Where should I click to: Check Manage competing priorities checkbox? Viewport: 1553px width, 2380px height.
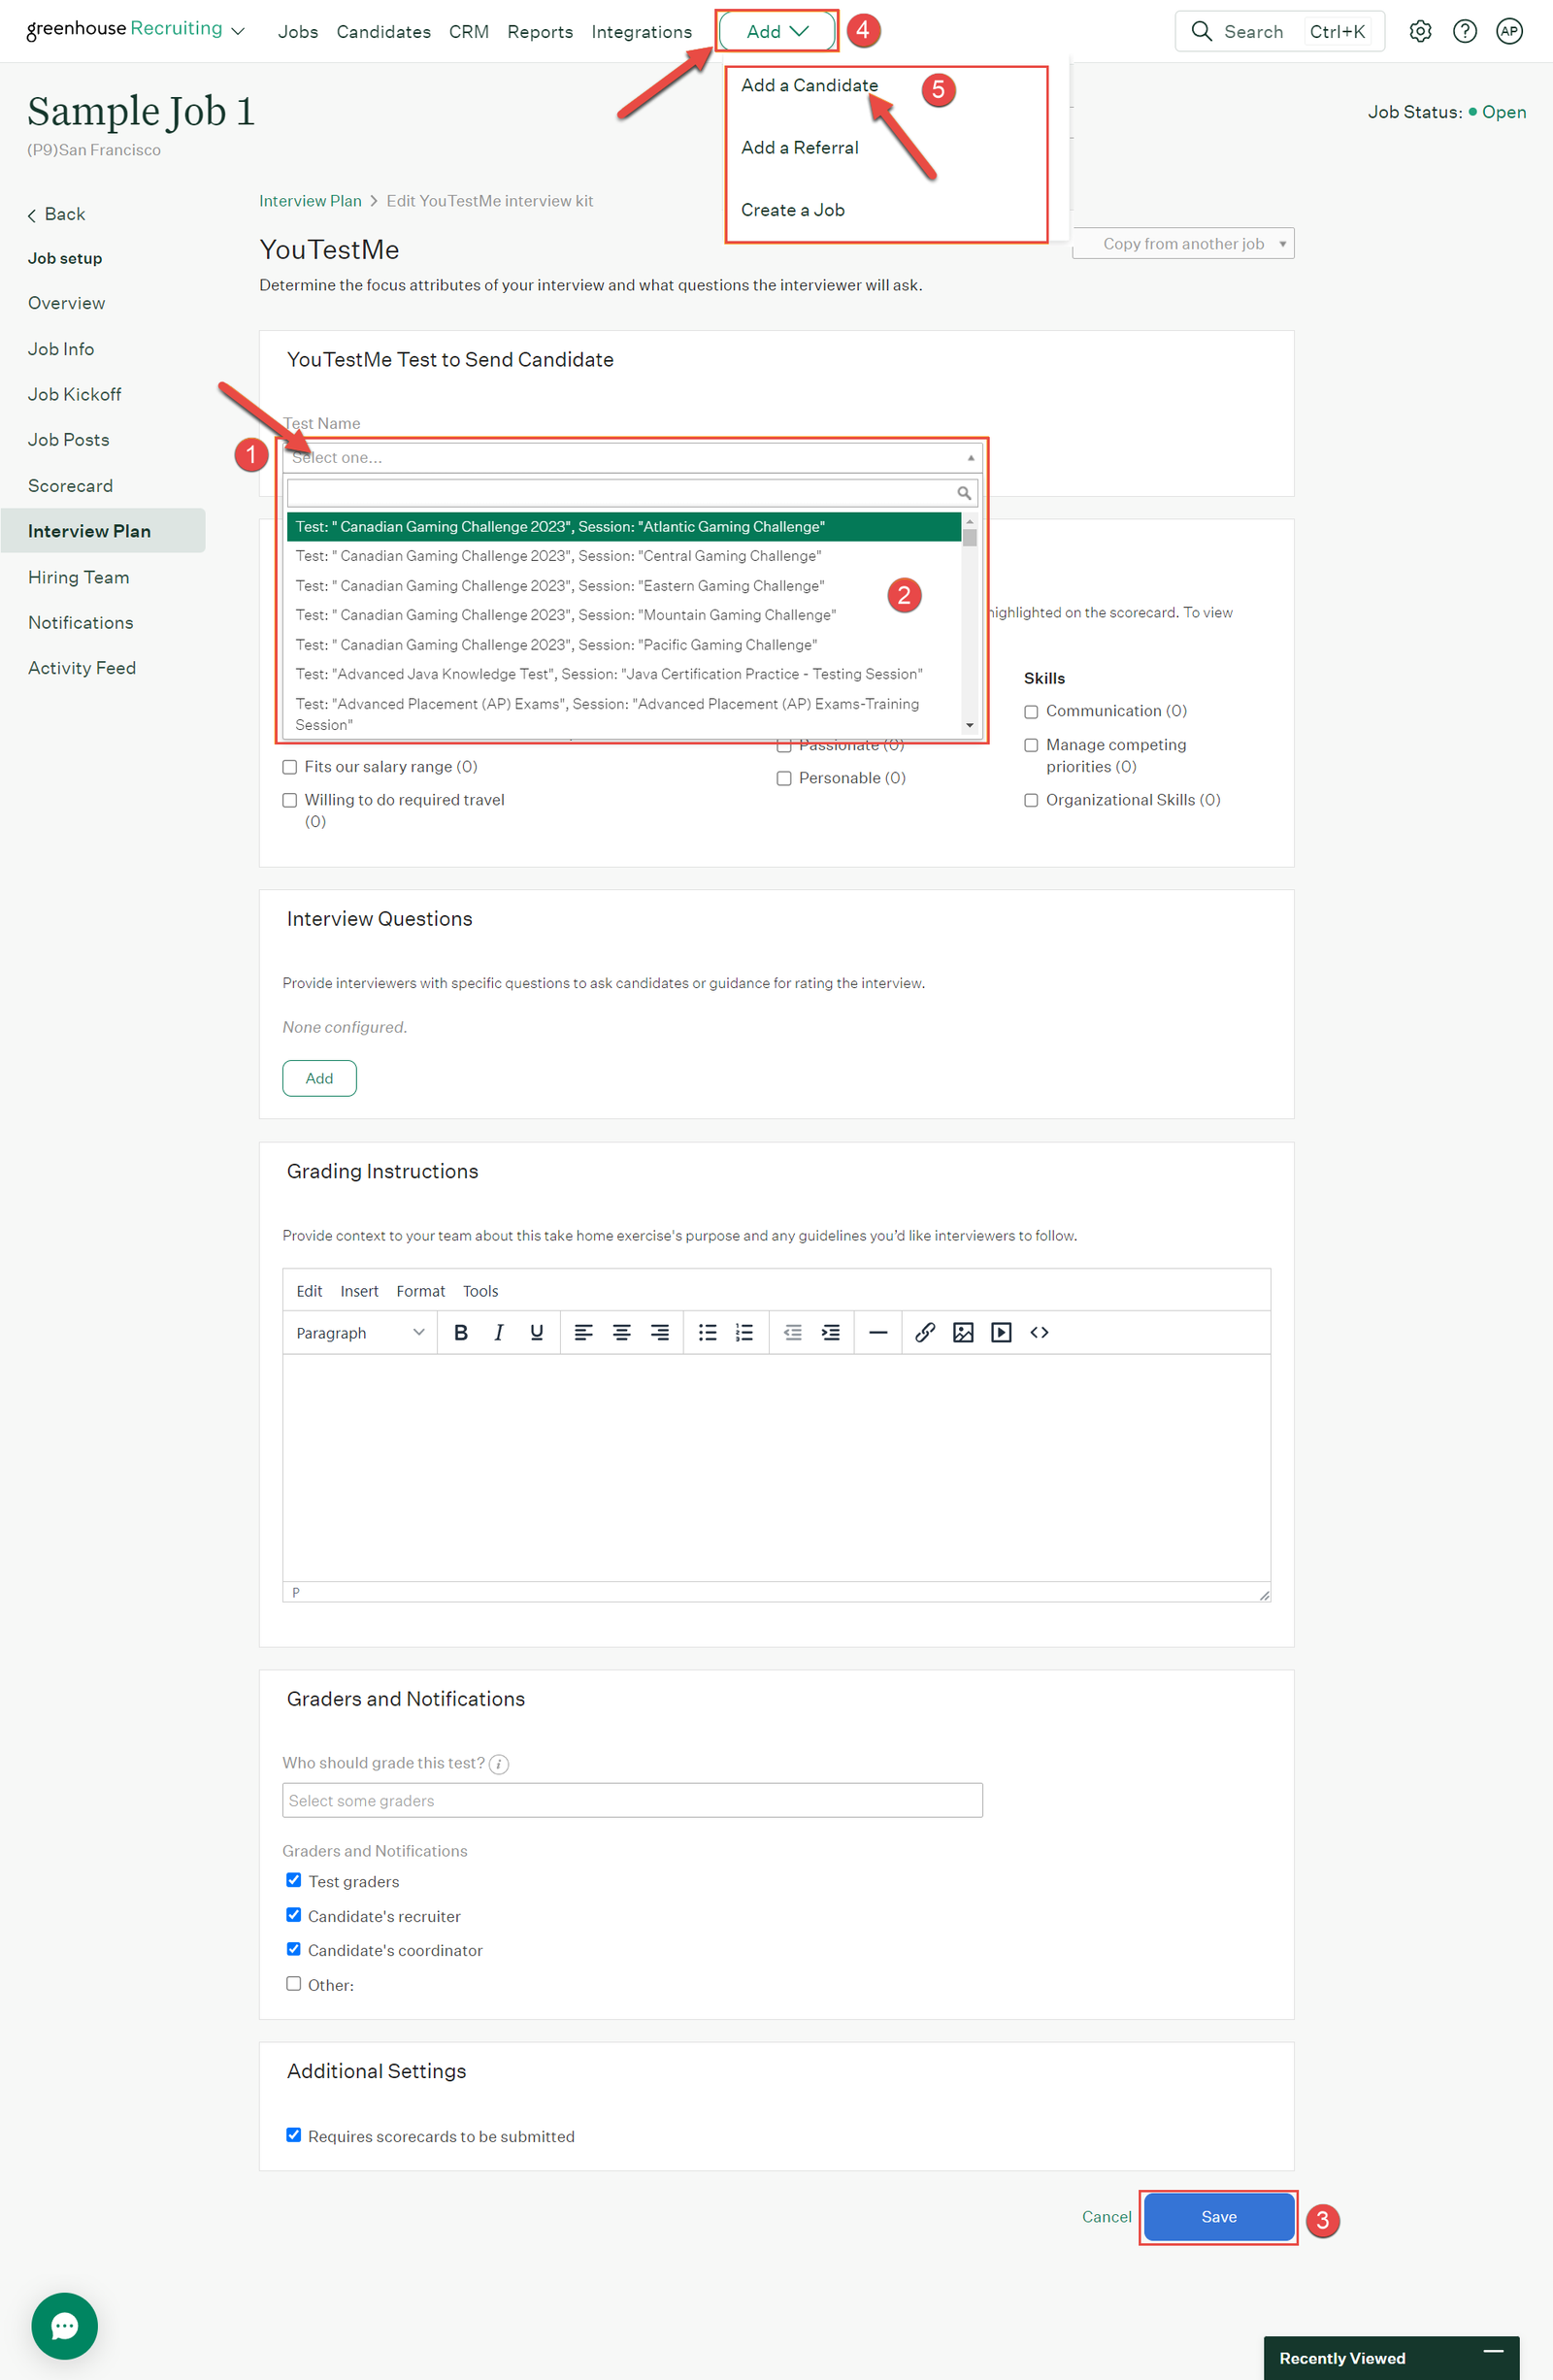pos(1031,745)
